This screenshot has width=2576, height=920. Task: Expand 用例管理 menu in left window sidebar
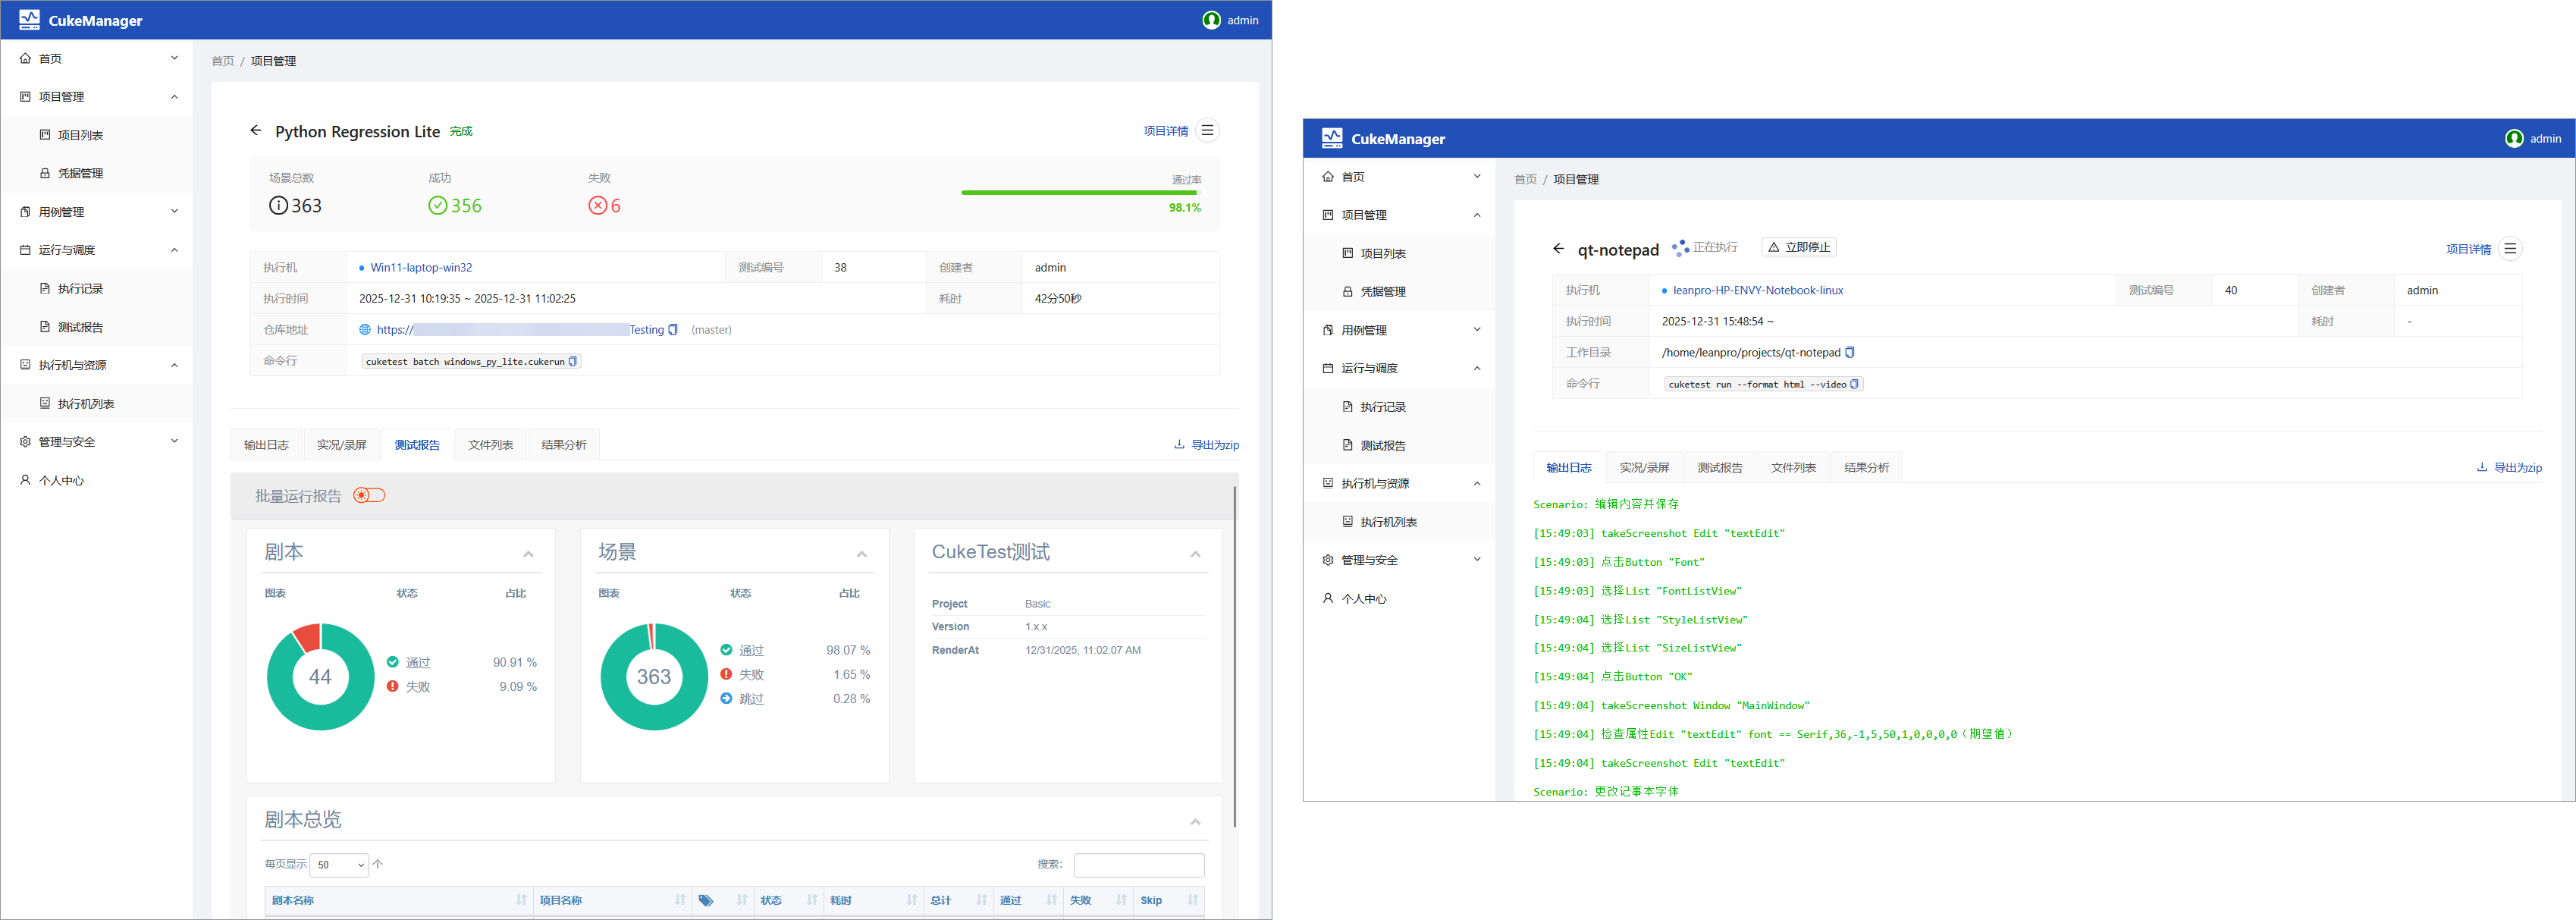click(97, 212)
